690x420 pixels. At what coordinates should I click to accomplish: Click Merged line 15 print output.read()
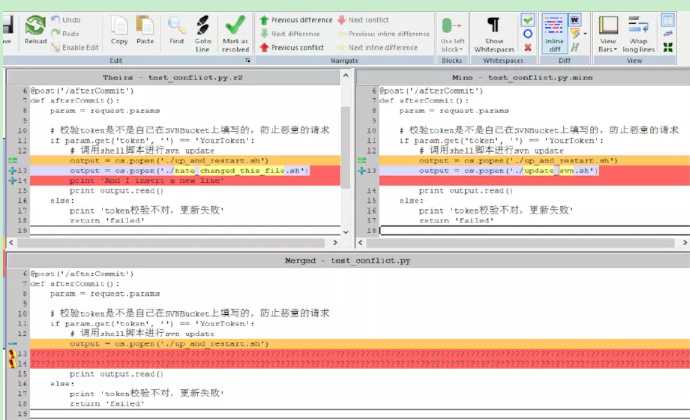click(116, 374)
